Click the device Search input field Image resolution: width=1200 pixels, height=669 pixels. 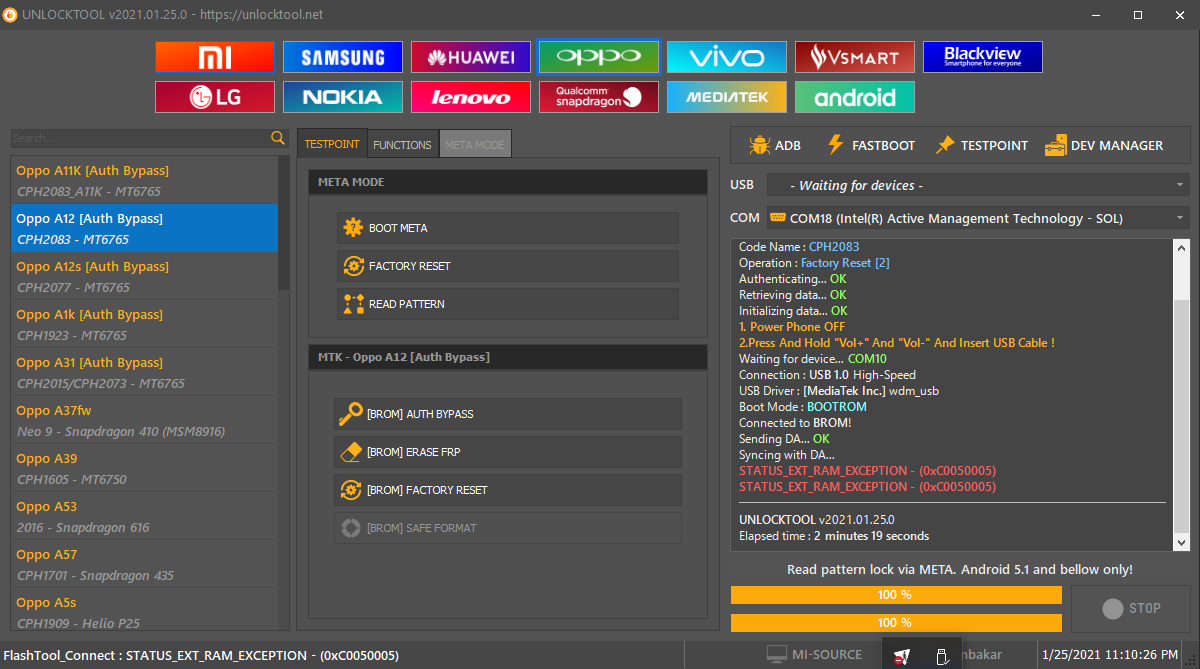pos(140,138)
